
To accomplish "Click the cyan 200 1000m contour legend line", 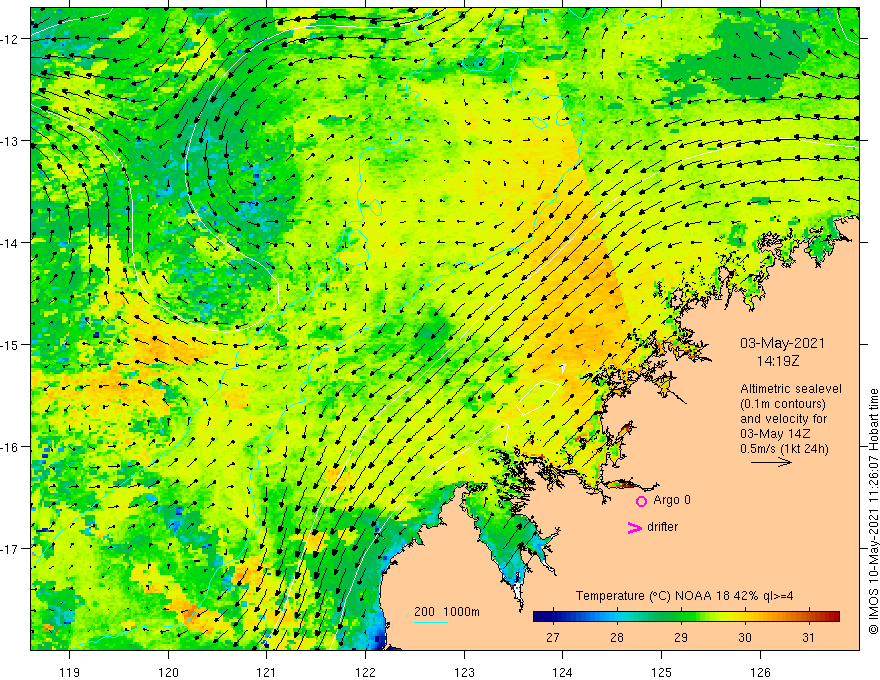I will pos(430,622).
